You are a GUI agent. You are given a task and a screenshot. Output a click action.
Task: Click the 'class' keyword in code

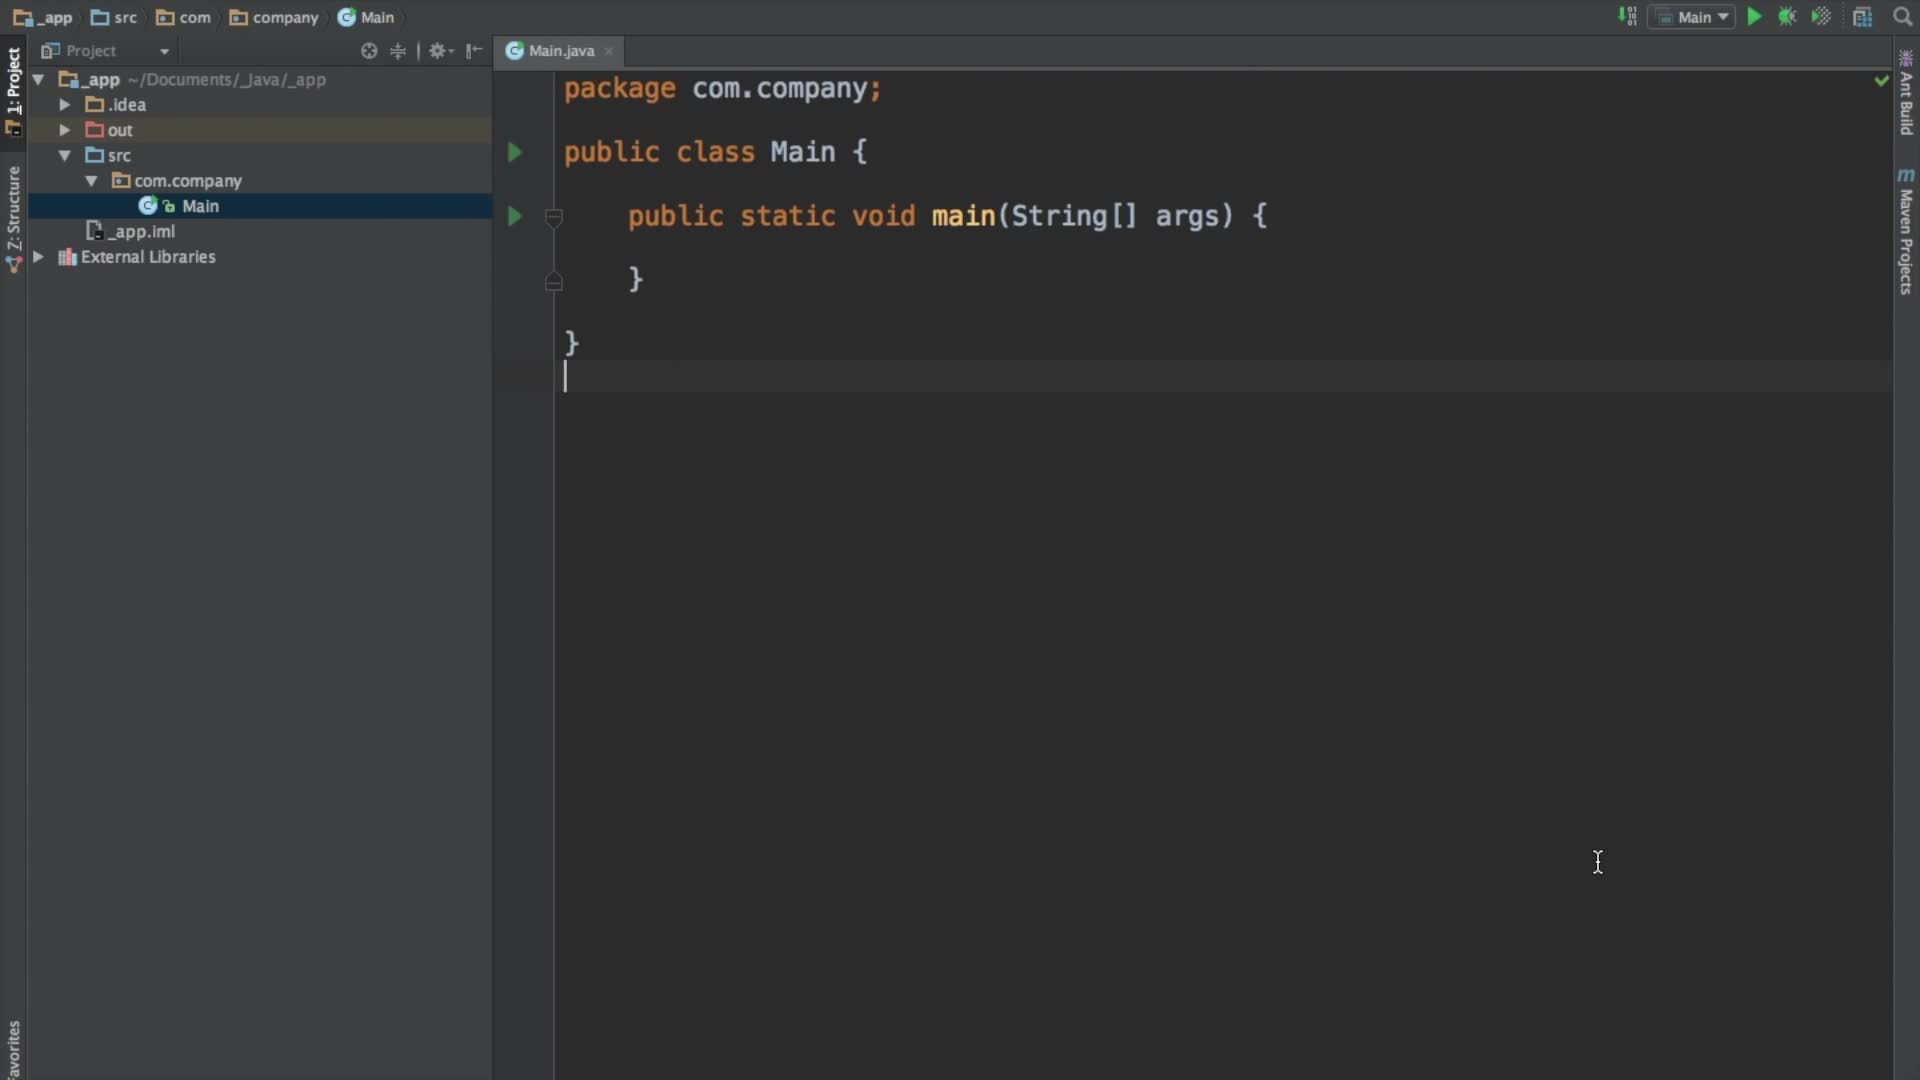click(x=716, y=152)
